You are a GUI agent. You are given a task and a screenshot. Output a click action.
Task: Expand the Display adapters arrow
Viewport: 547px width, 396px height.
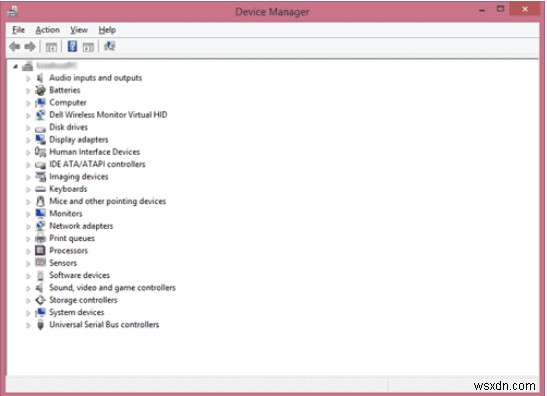coord(28,140)
